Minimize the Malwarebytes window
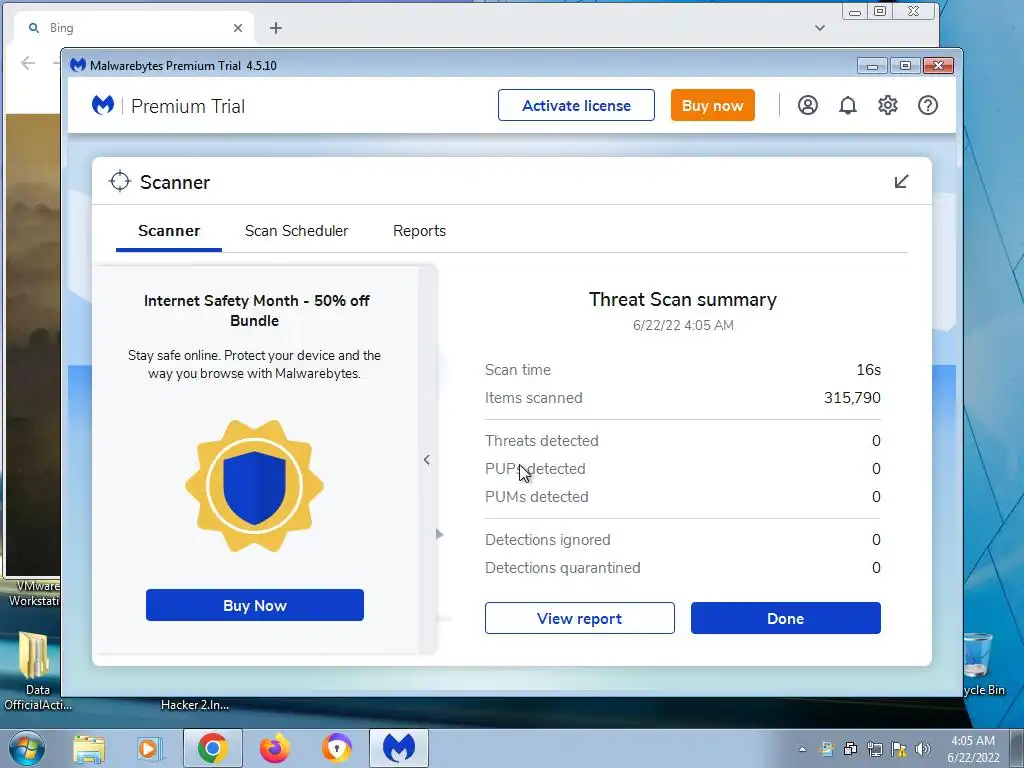The image size is (1024, 768). click(x=872, y=65)
